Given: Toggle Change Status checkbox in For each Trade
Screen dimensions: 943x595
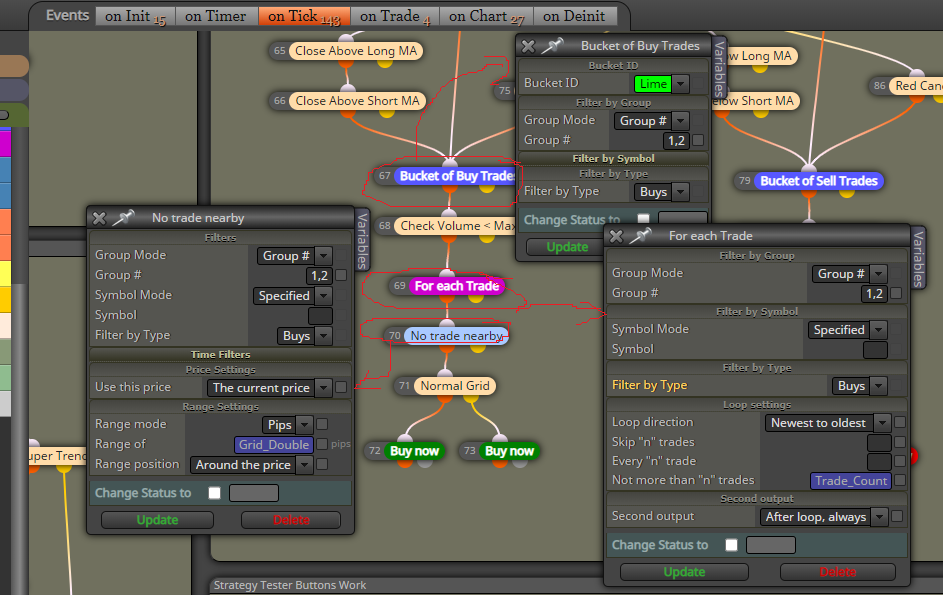Looking at the screenshot, I should click(x=731, y=545).
